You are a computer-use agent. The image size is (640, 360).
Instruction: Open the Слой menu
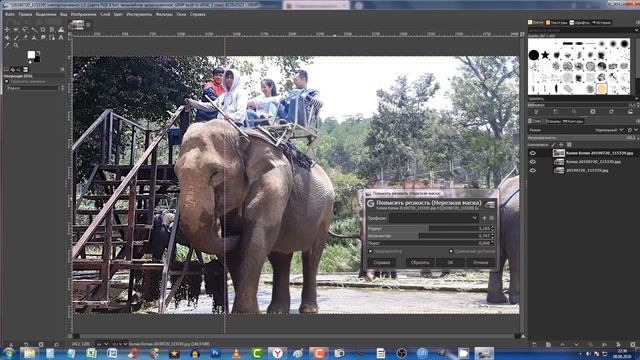(105, 14)
